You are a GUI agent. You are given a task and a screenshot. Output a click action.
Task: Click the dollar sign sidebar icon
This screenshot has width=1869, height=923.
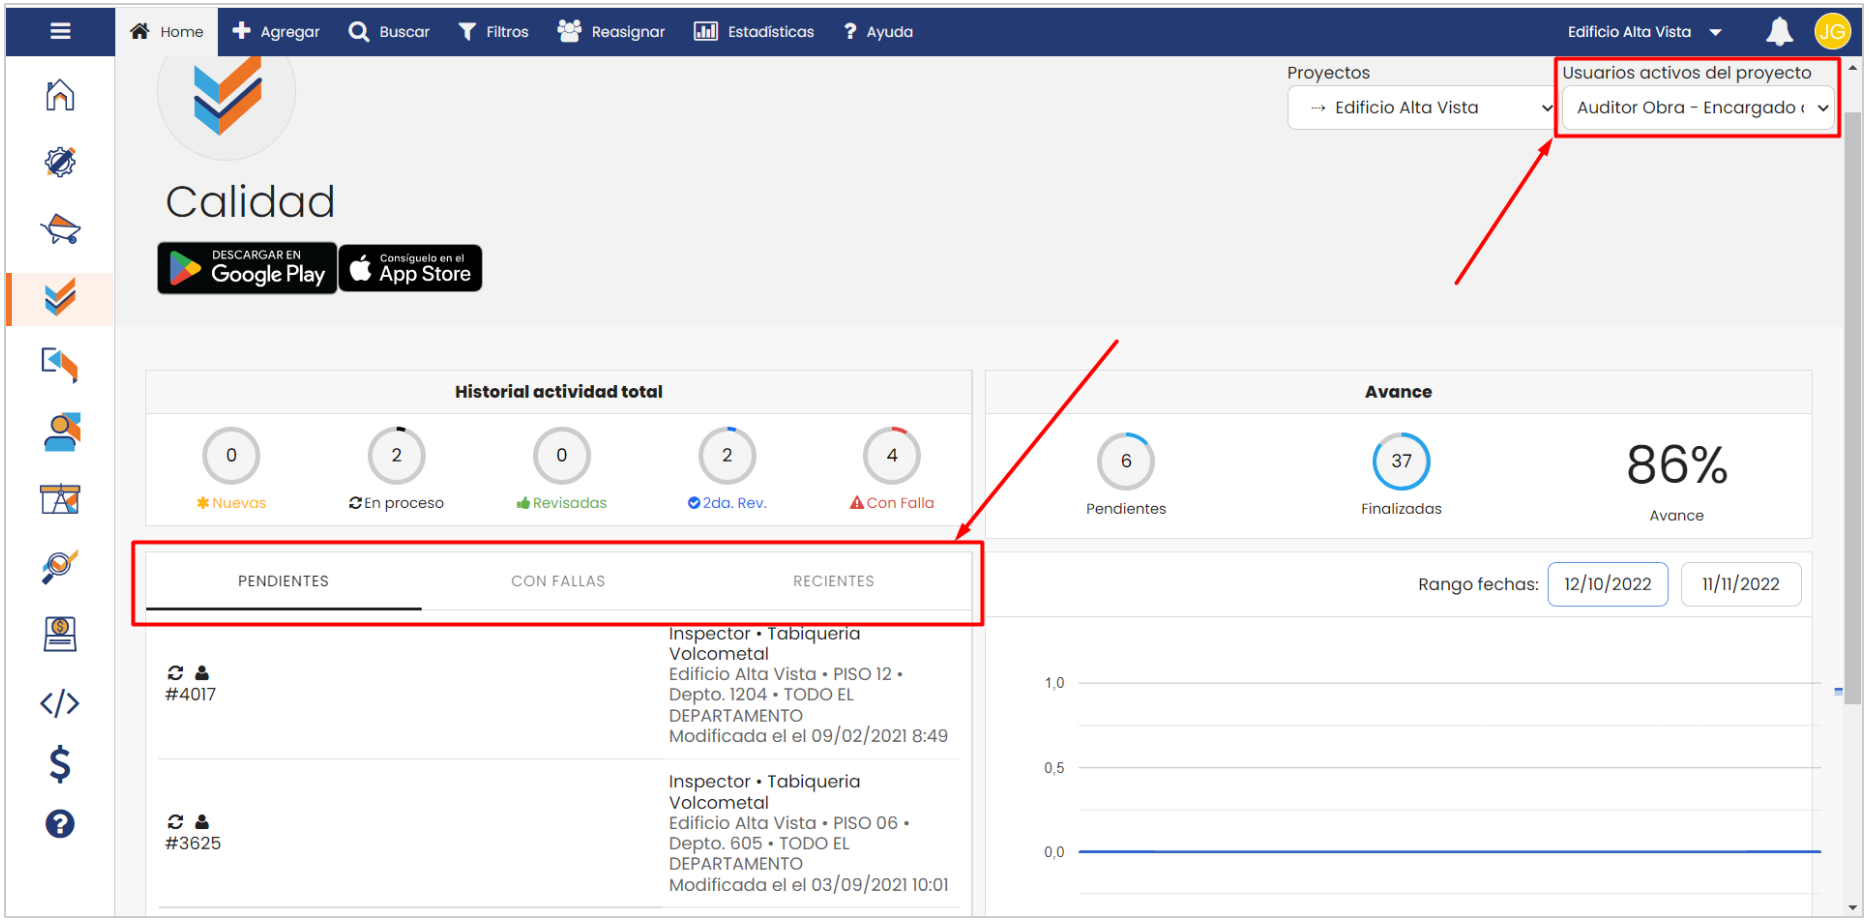pos(60,764)
